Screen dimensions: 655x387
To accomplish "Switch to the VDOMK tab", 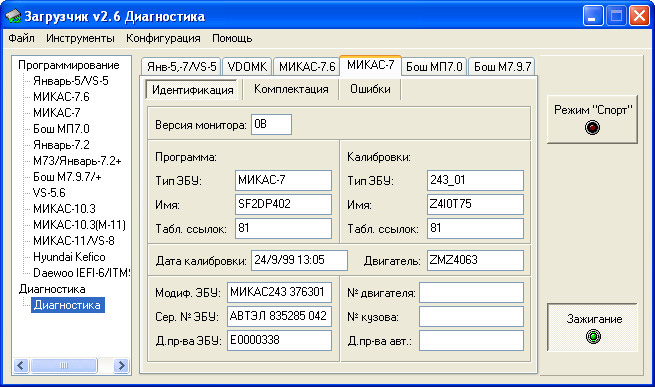I will point(247,67).
